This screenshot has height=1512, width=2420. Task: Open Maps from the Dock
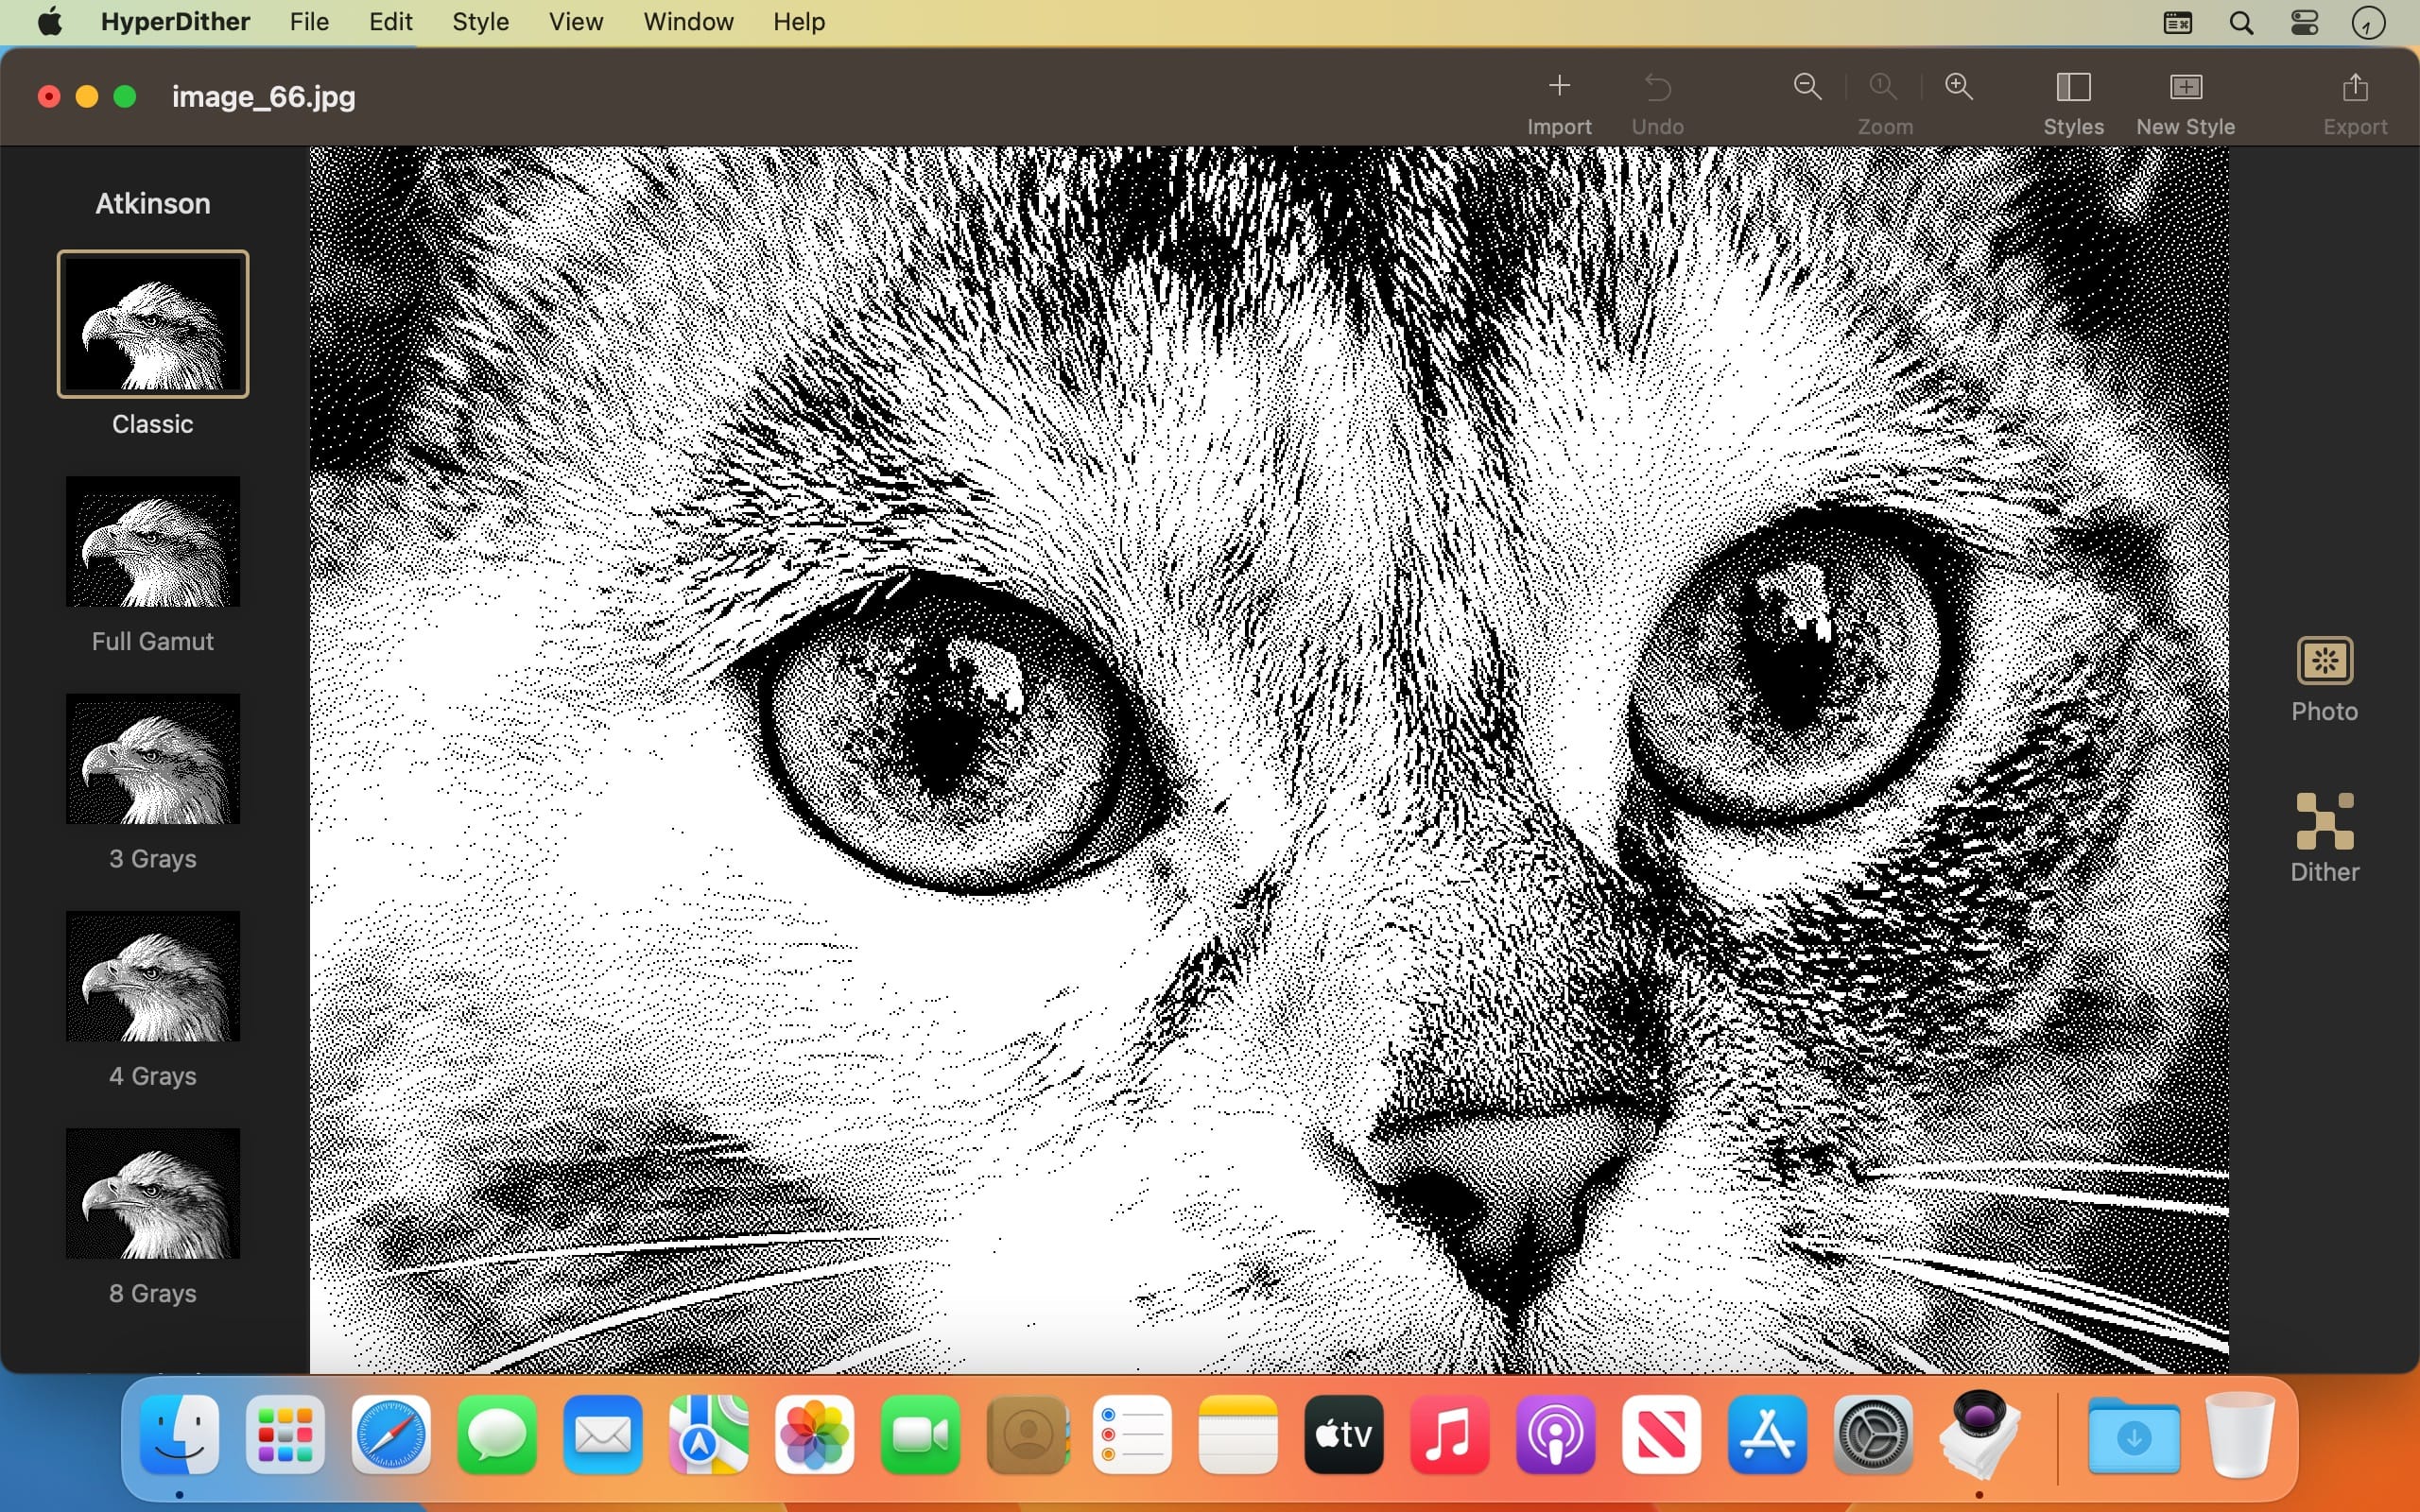pos(709,1434)
